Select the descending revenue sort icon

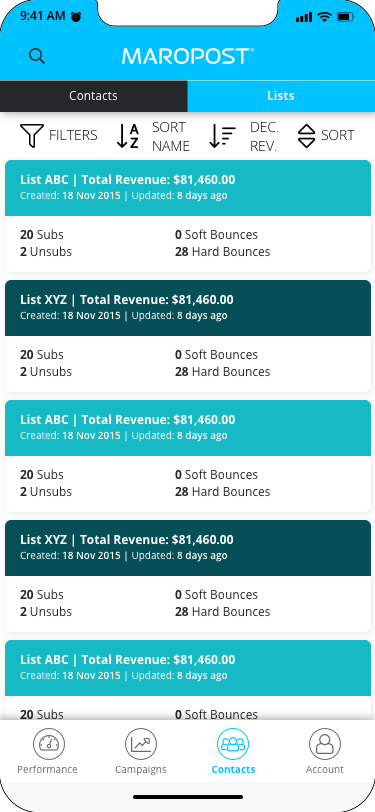coord(223,136)
